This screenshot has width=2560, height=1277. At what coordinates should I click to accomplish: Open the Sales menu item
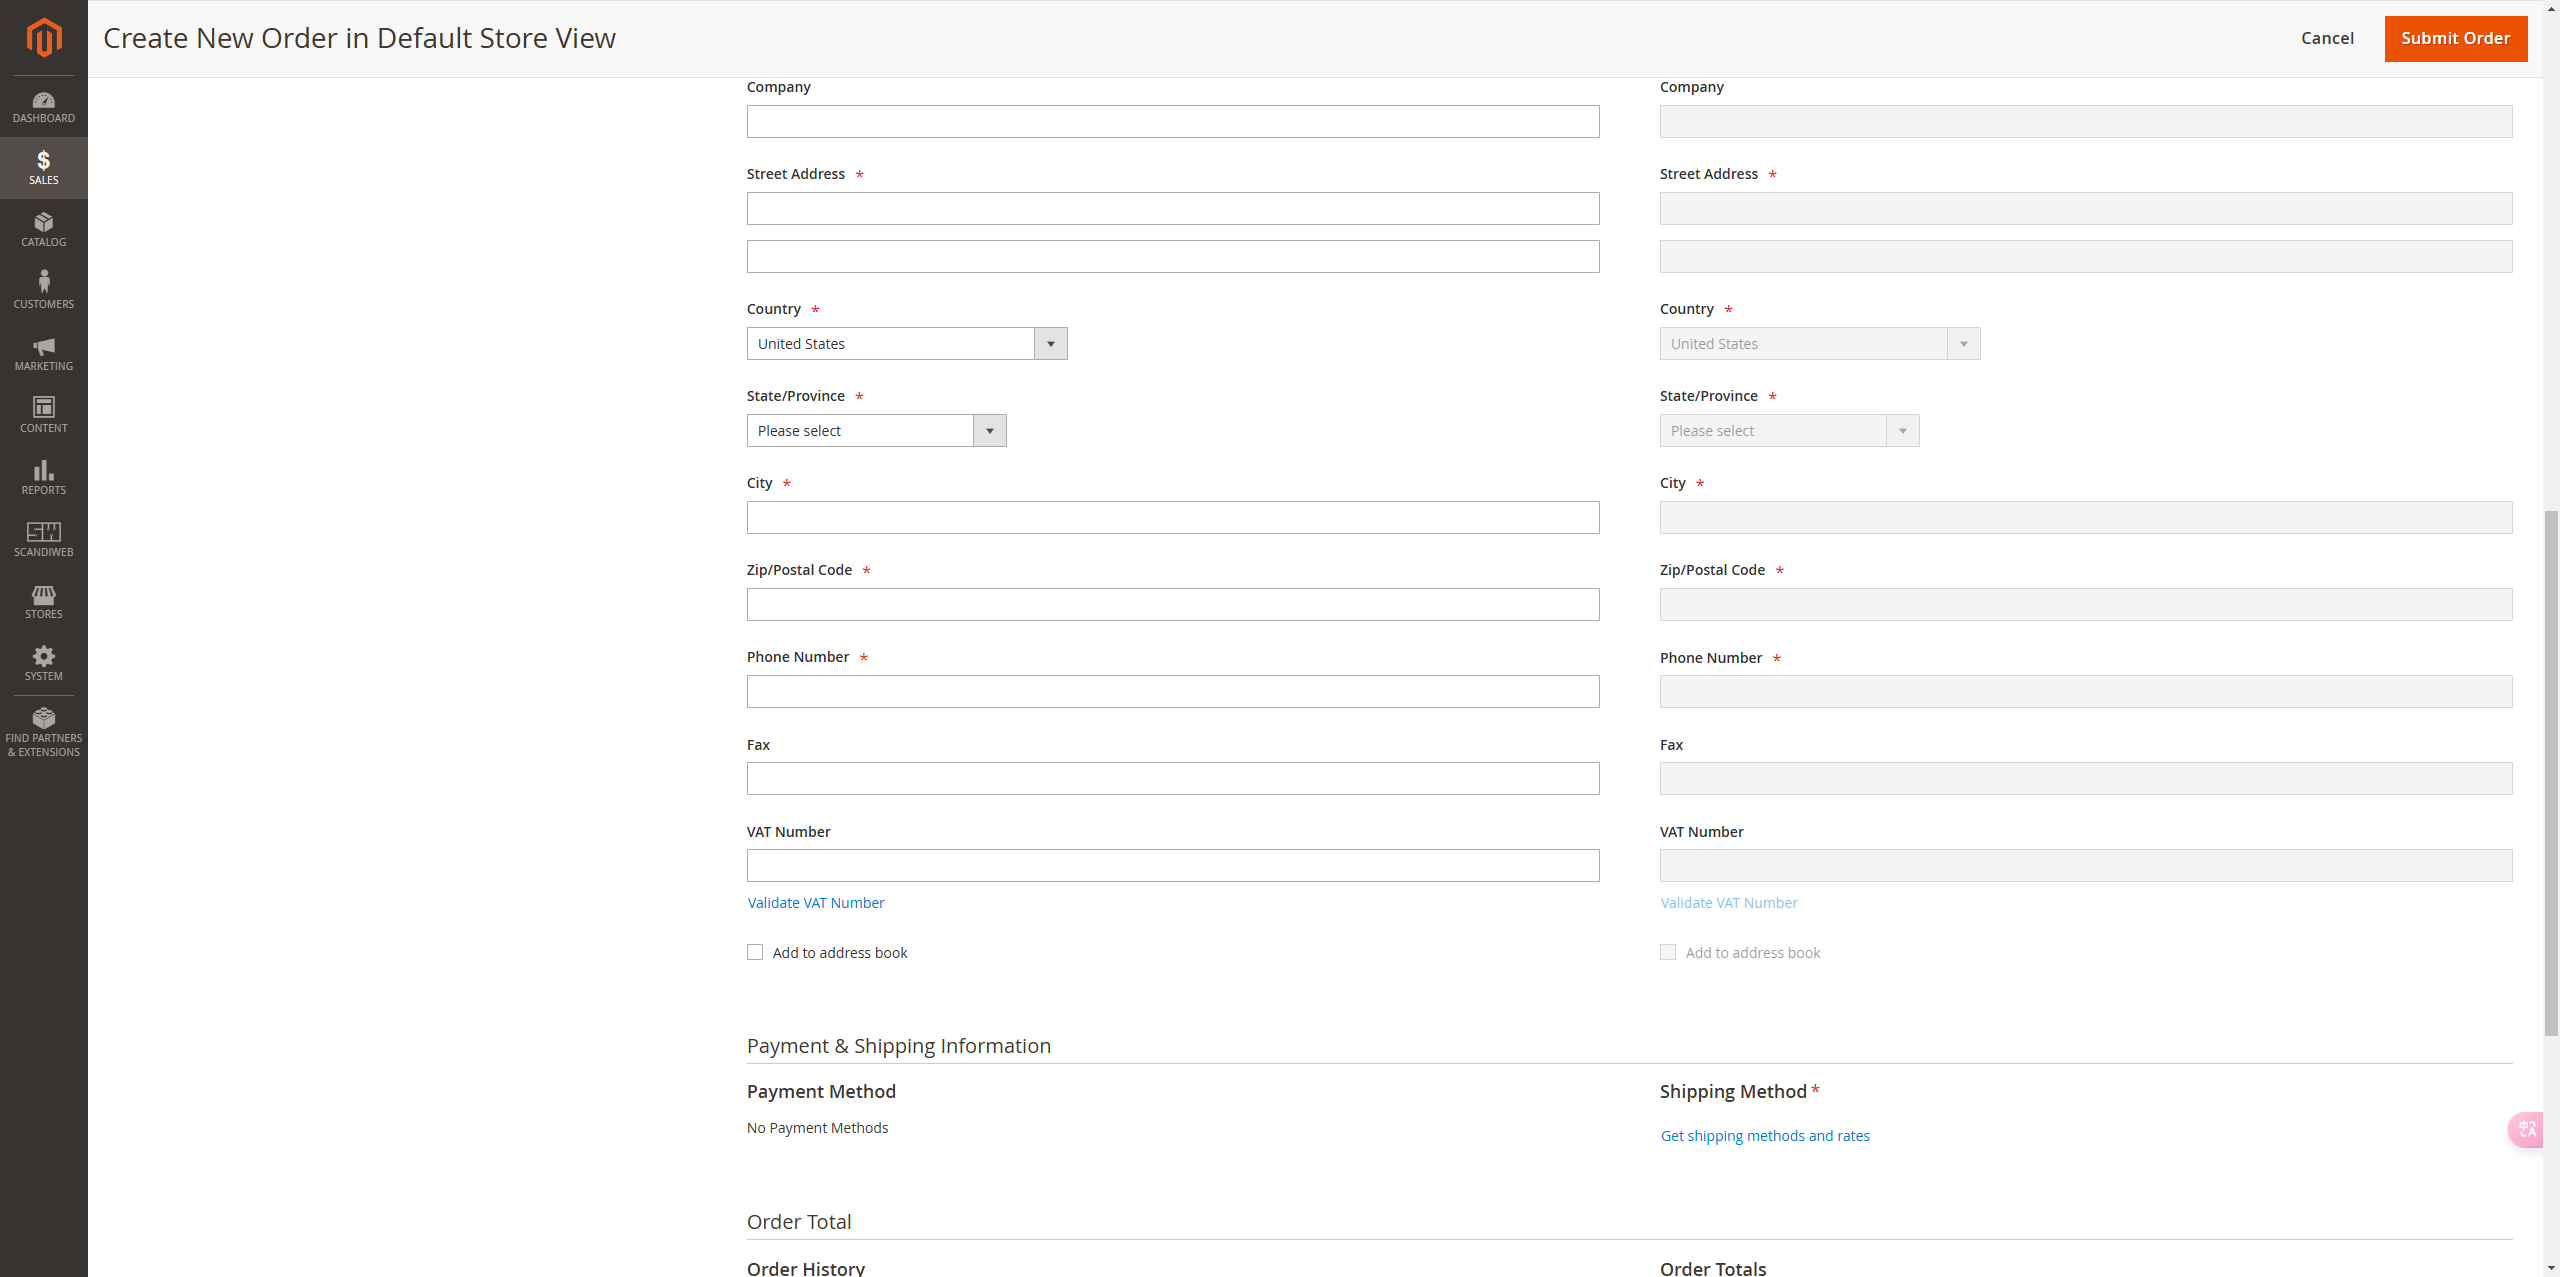(43, 167)
